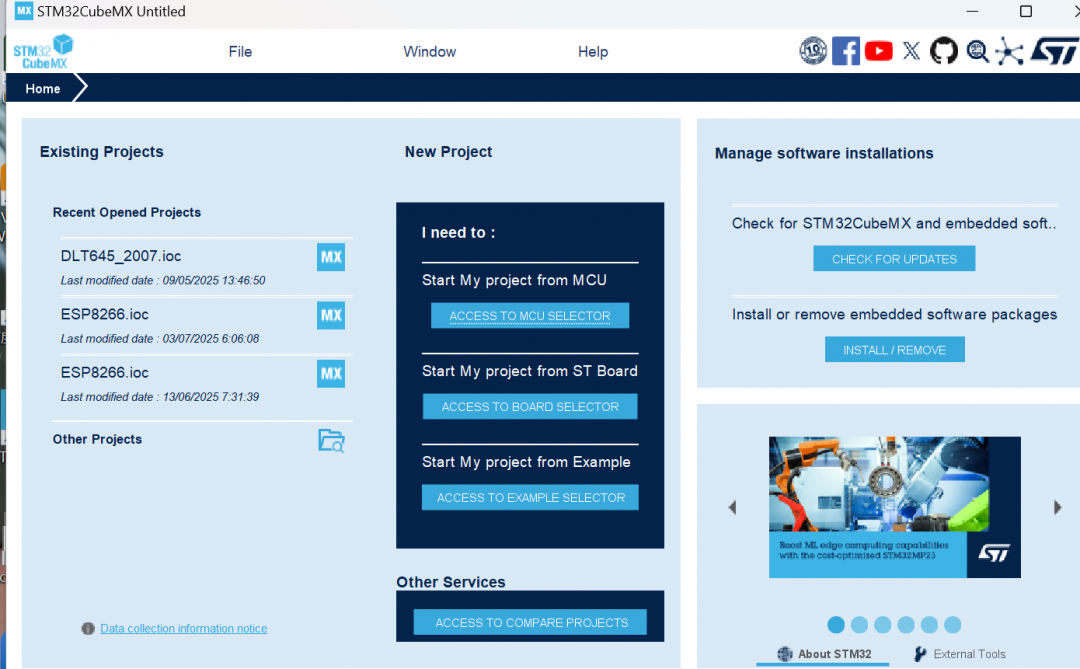The width and height of the screenshot is (1080, 669).
Task: Click CHECK FOR UPDATES button
Action: (x=894, y=259)
